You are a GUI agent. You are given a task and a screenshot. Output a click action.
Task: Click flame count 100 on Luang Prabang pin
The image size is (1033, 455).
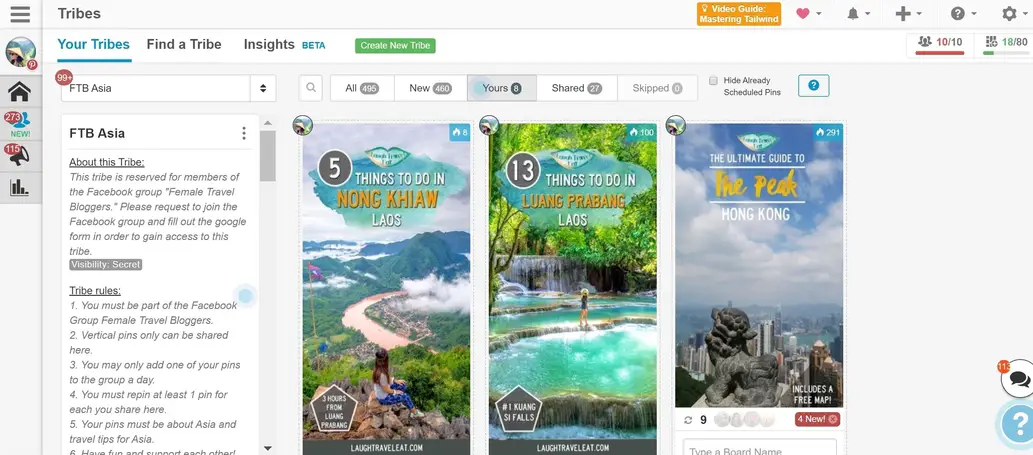point(642,132)
